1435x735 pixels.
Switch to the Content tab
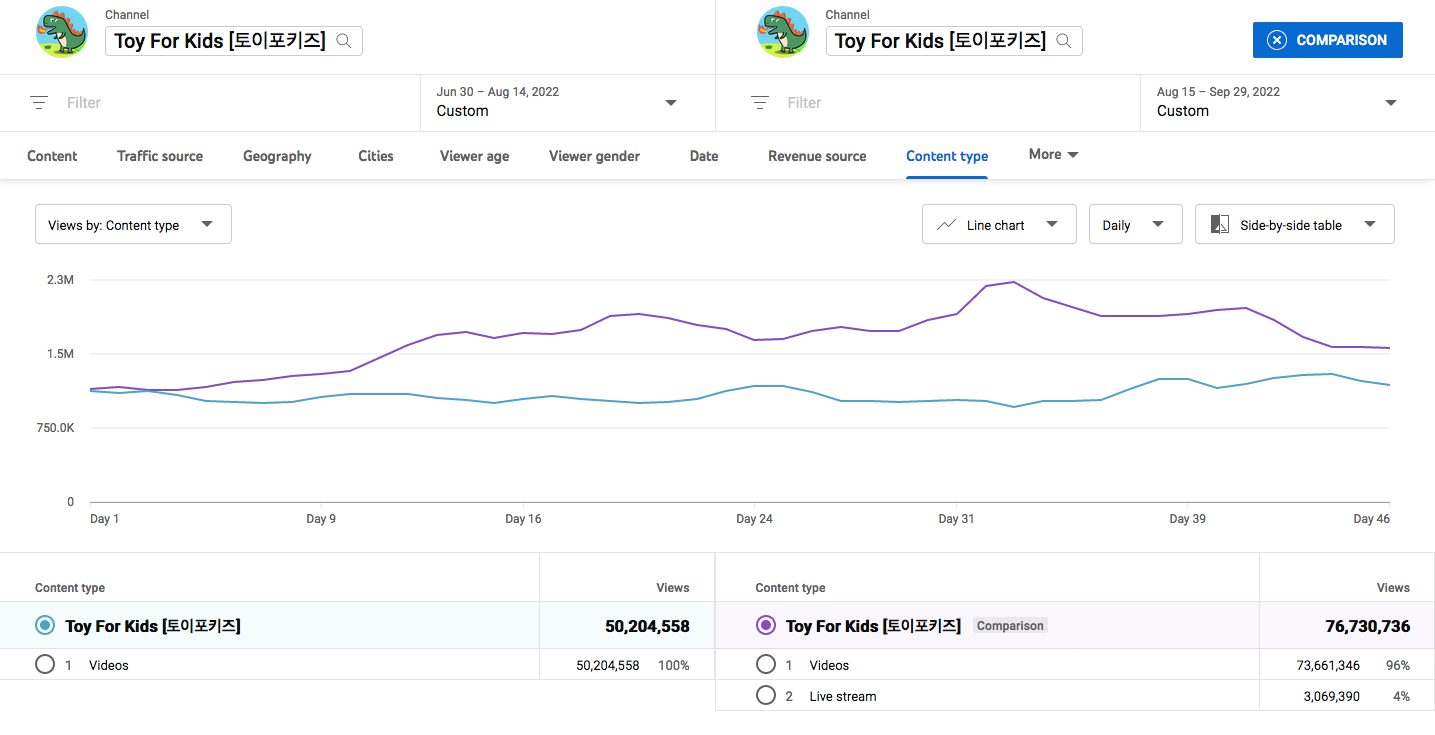click(x=52, y=156)
